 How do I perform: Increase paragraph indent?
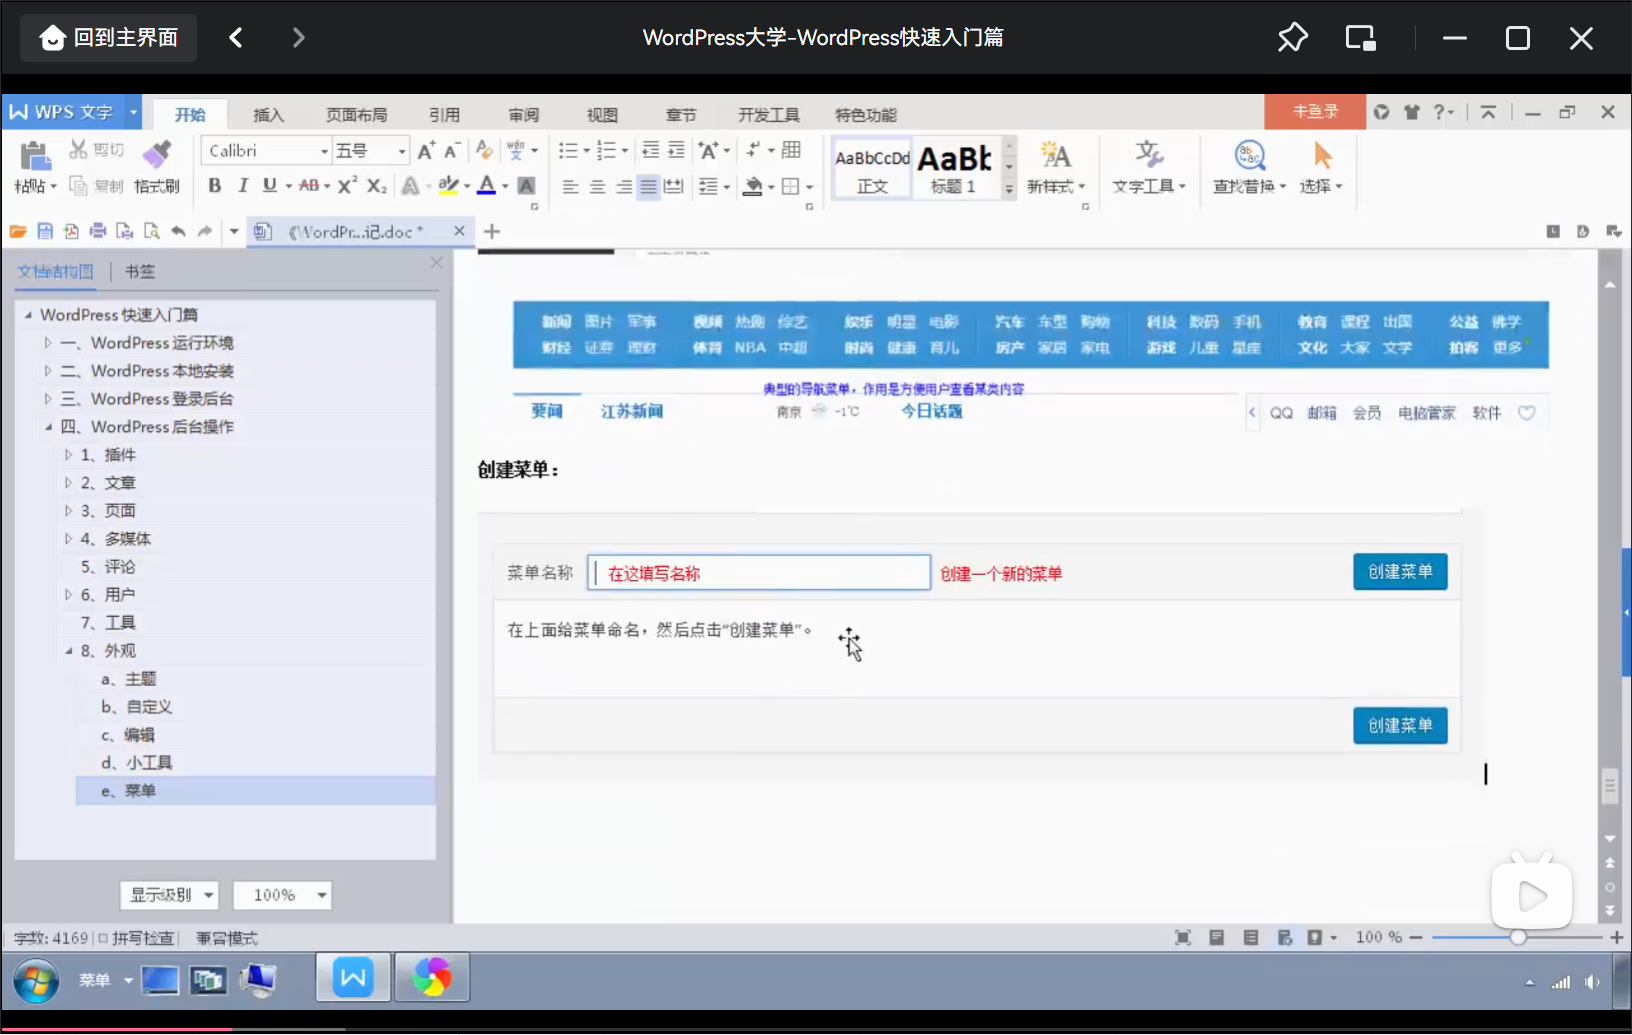tap(676, 150)
